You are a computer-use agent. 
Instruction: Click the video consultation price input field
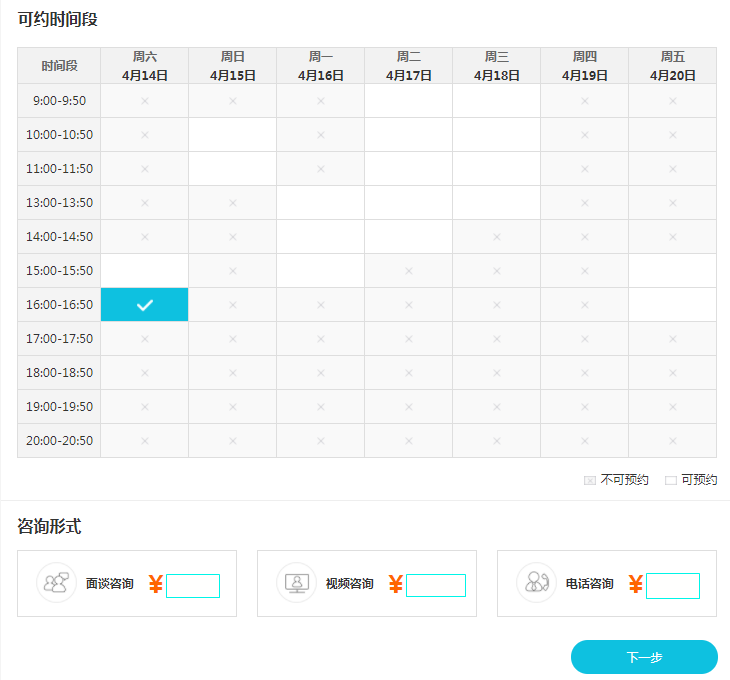point(436,586)
